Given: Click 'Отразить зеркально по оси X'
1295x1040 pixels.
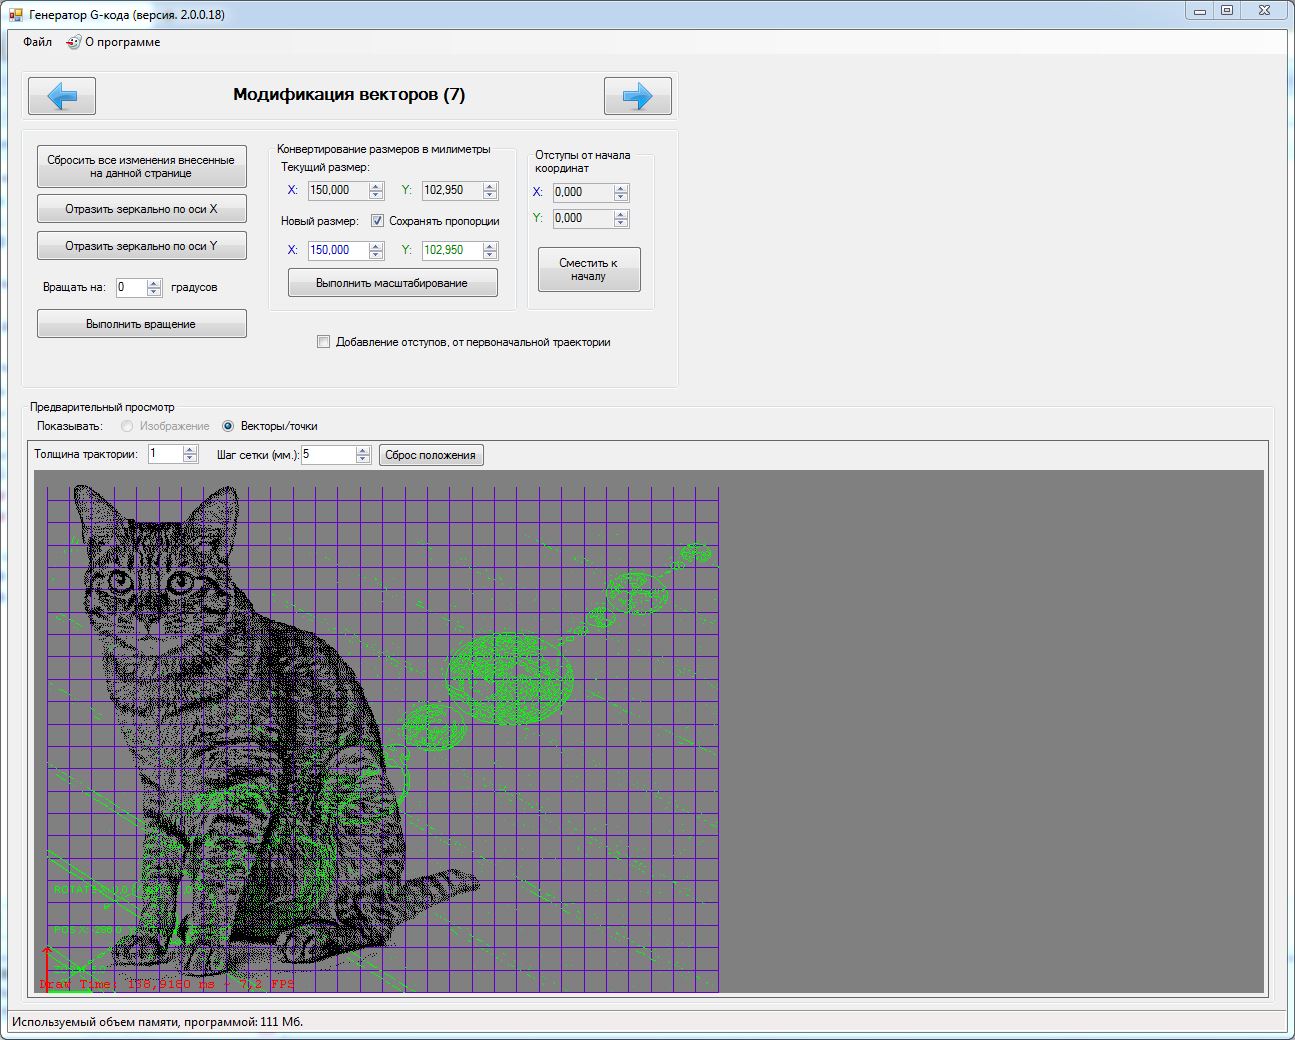Looking at the screenshot, I should [142, 209].
